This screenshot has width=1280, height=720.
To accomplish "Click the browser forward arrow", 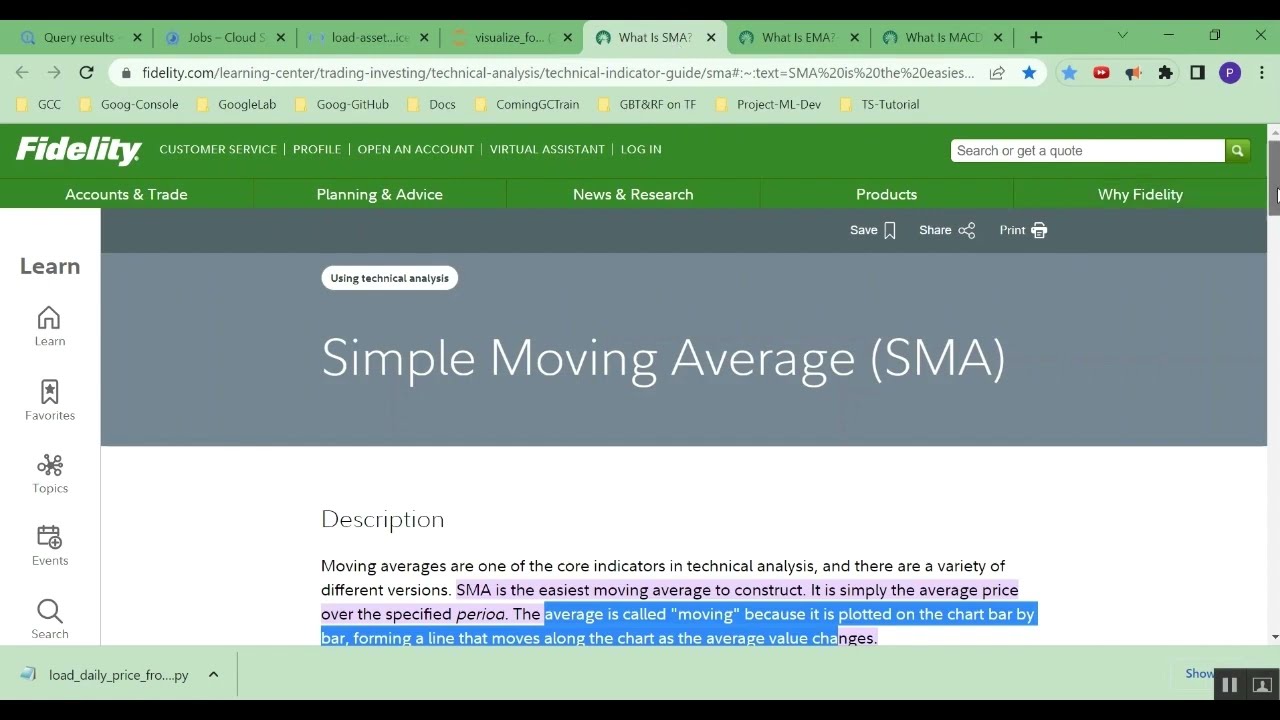I will pos(54,72).
